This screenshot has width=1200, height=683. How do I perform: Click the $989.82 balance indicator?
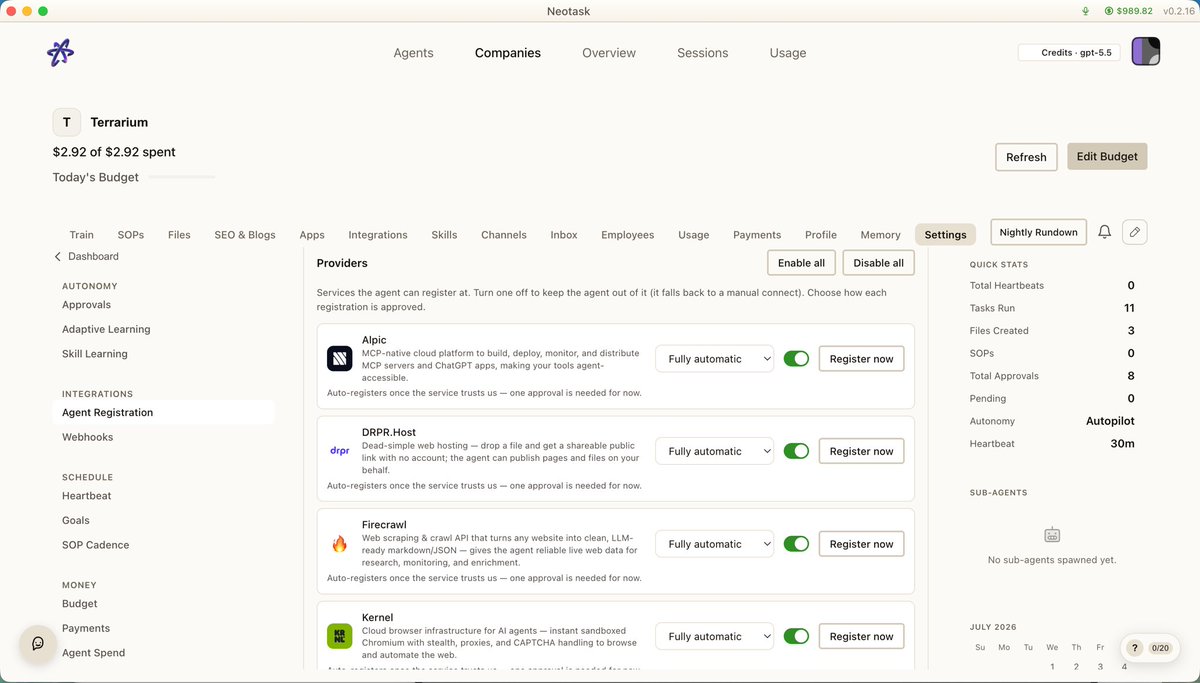click(1129, 11)
